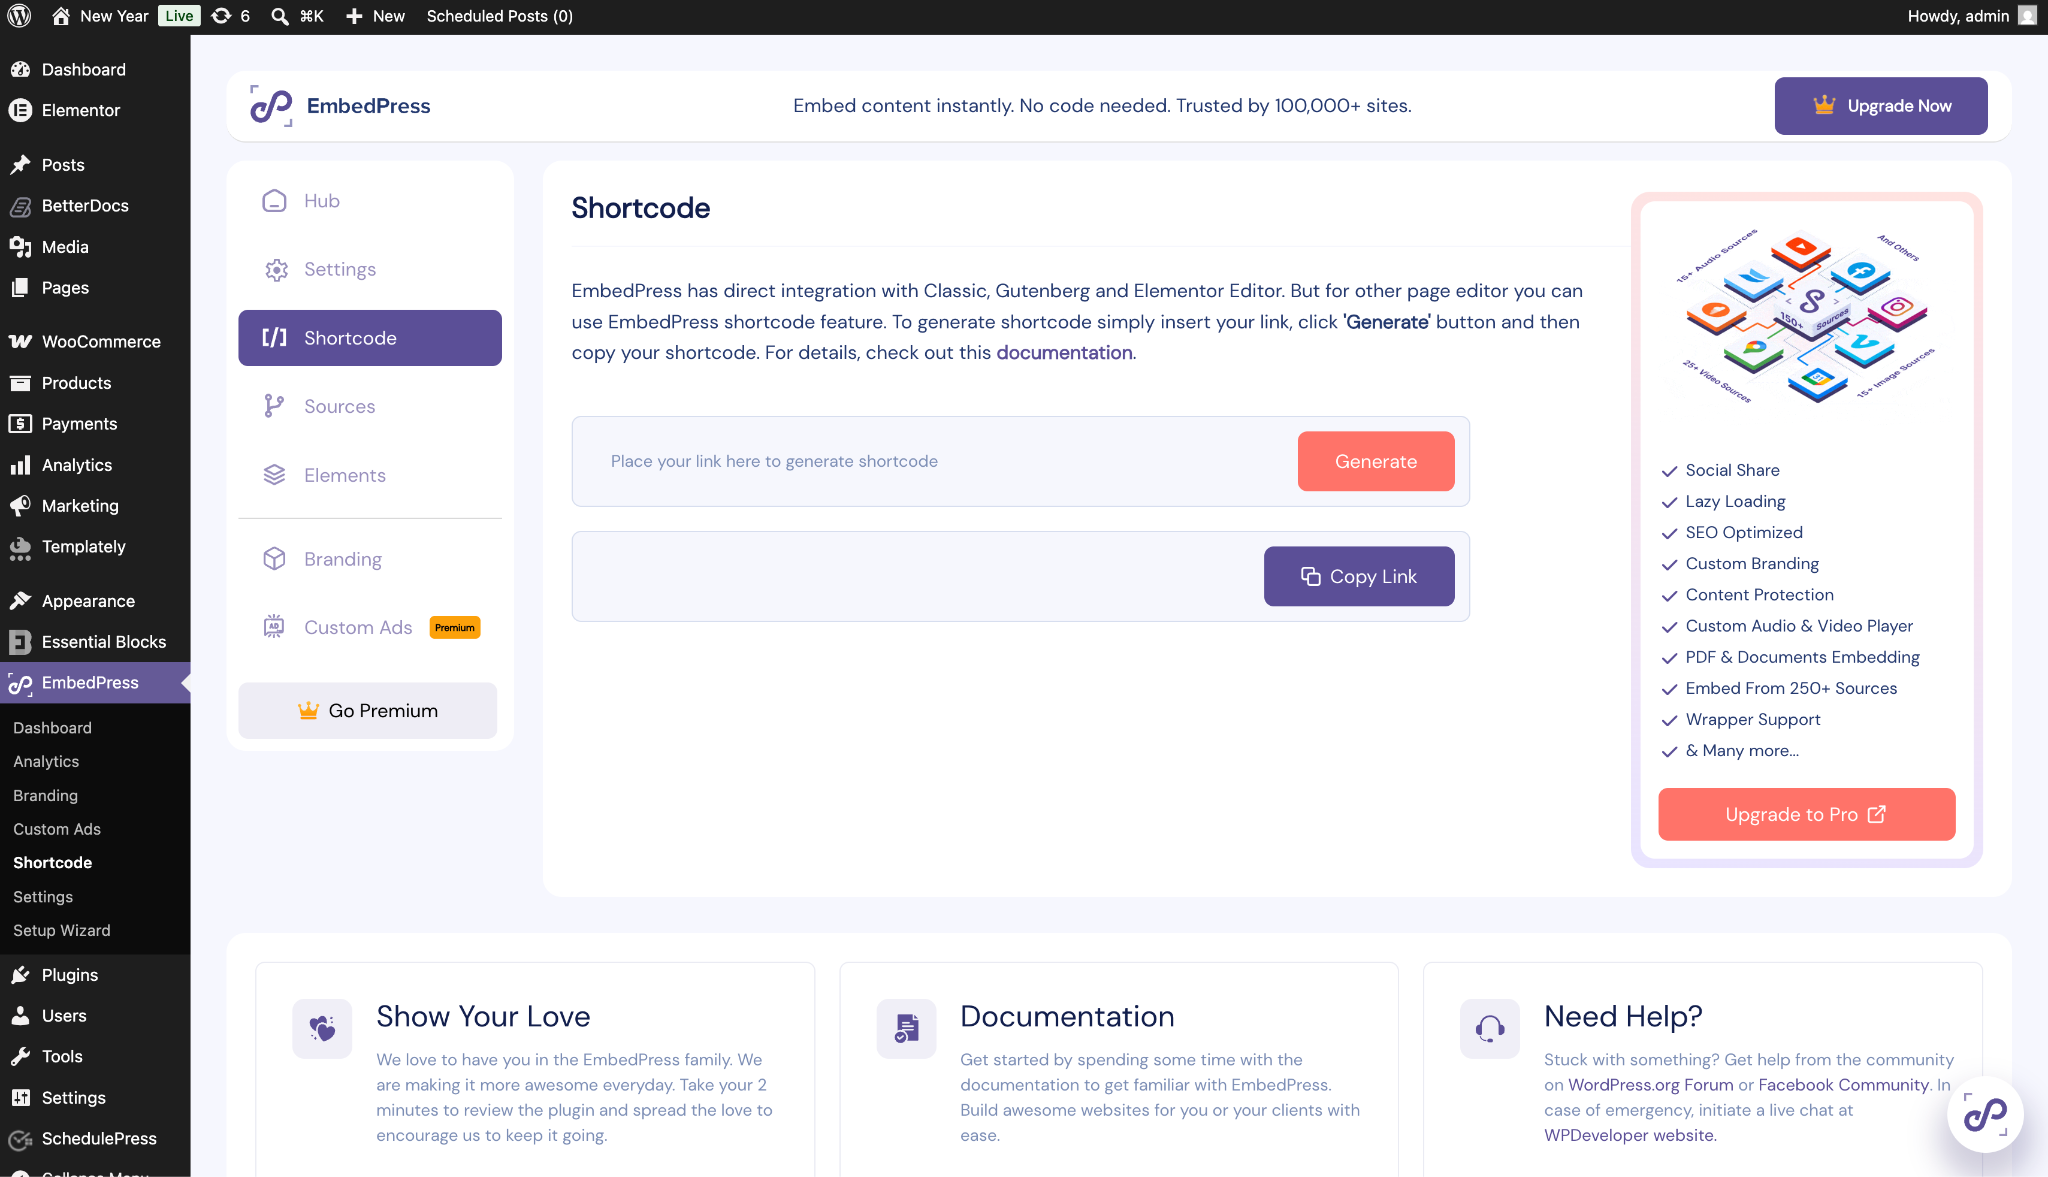
Task: Click the 250+ sources illustration
Action: tap(1807, 318)
